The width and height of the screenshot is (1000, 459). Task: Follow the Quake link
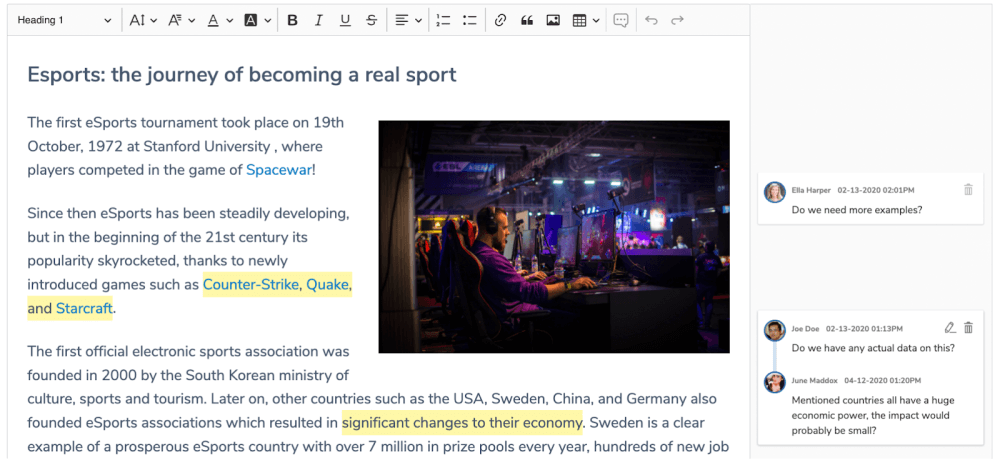pyautogui.click(x=327, y=285)
